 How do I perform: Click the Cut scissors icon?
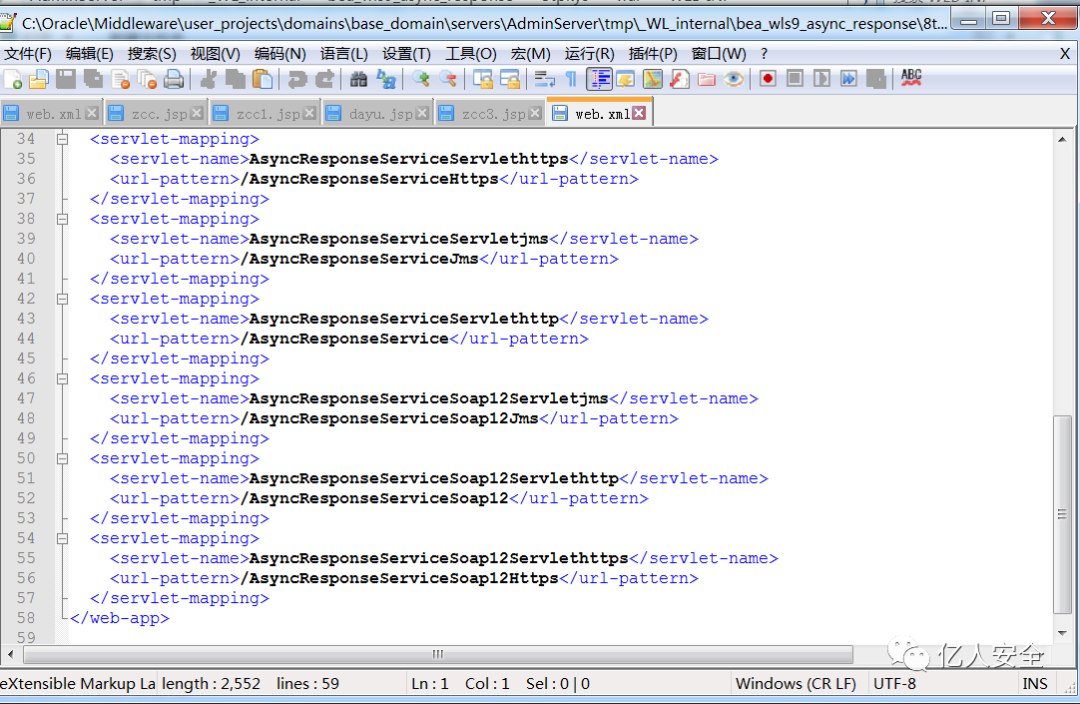[208, 79]
